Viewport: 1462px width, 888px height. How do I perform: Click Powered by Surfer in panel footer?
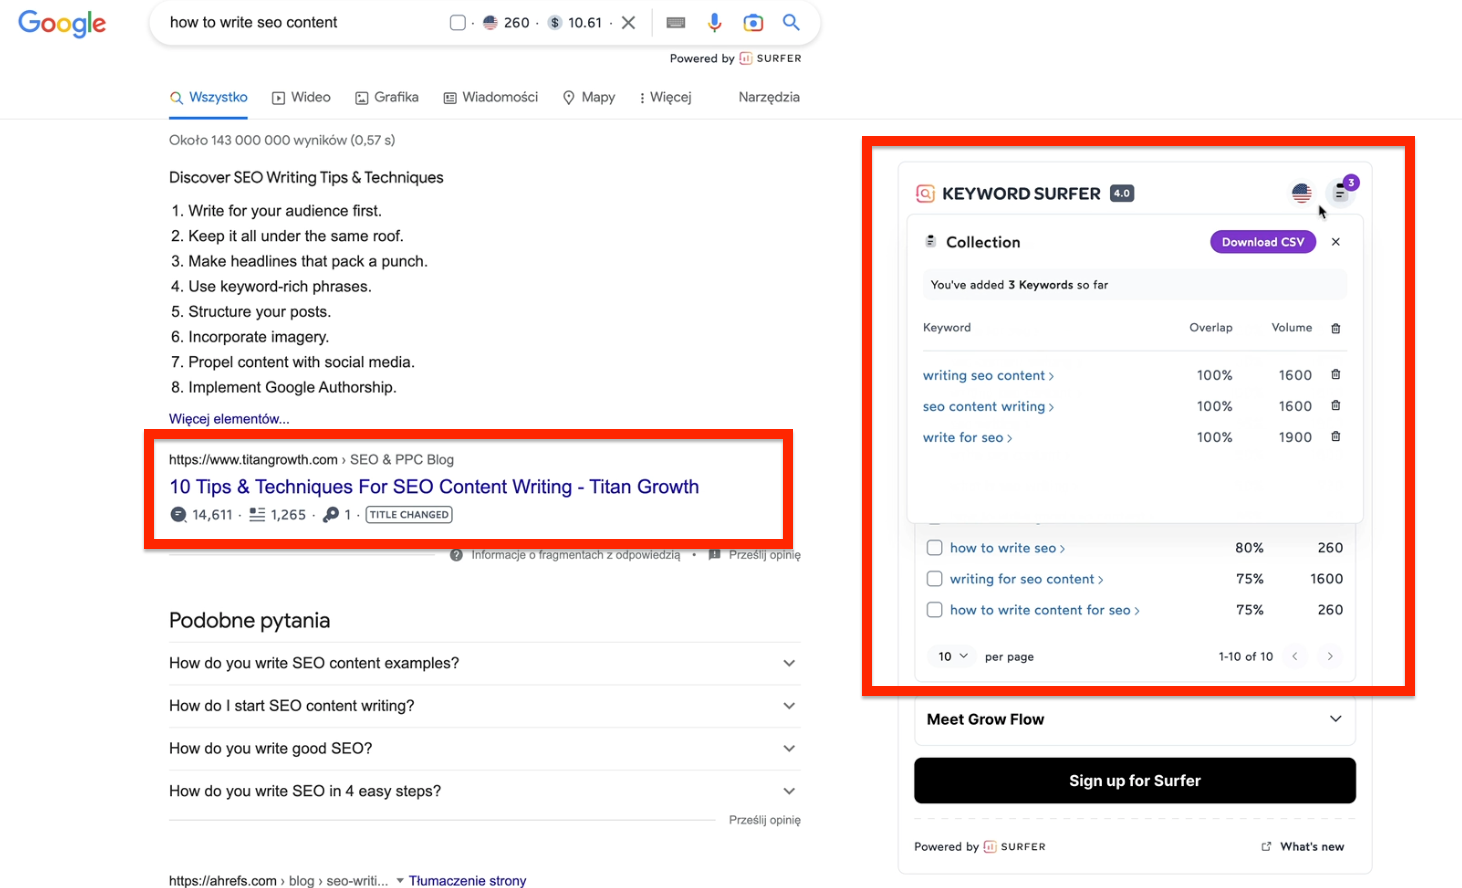click(x=980, y=847)
